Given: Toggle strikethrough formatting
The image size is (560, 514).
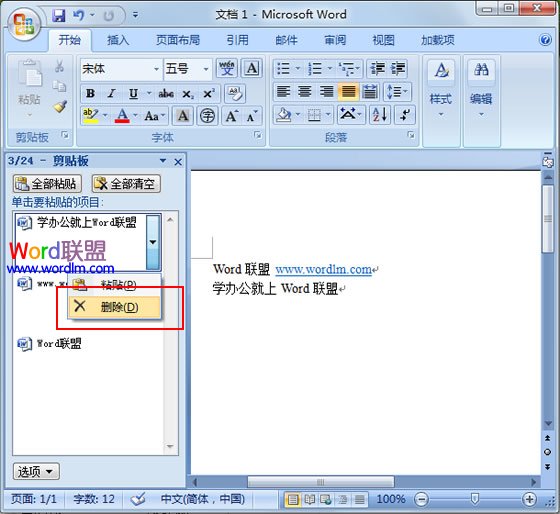Looking at the screenshot, I should click(166, 94).
